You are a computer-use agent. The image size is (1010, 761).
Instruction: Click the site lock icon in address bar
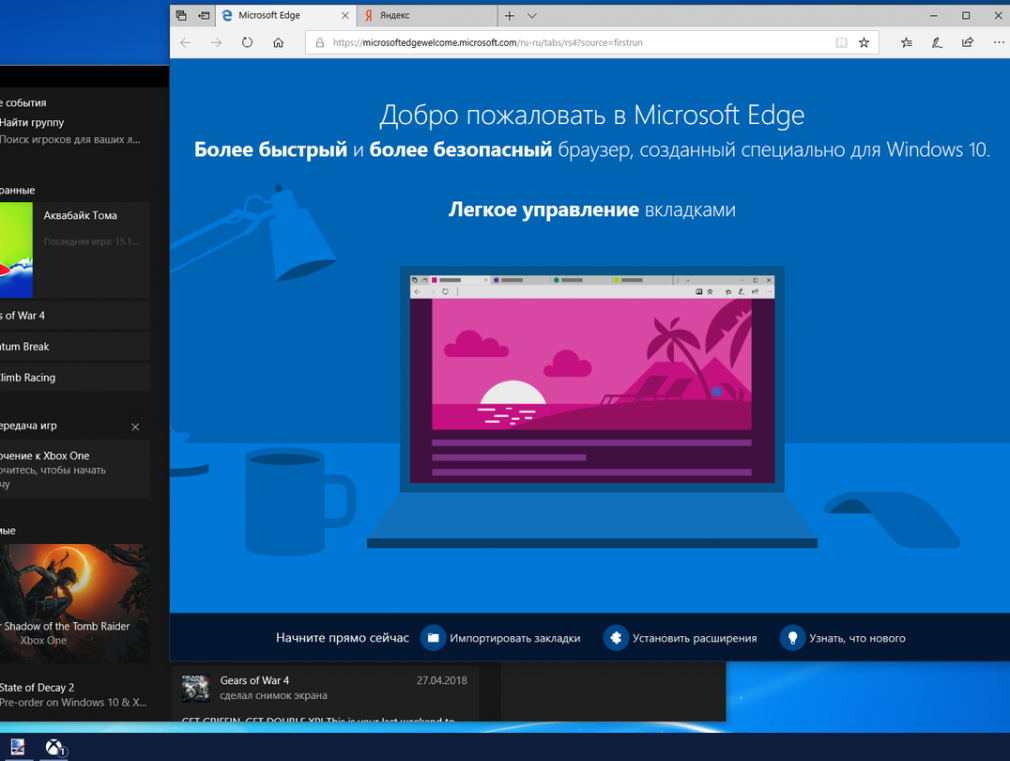tap(319, 43)
